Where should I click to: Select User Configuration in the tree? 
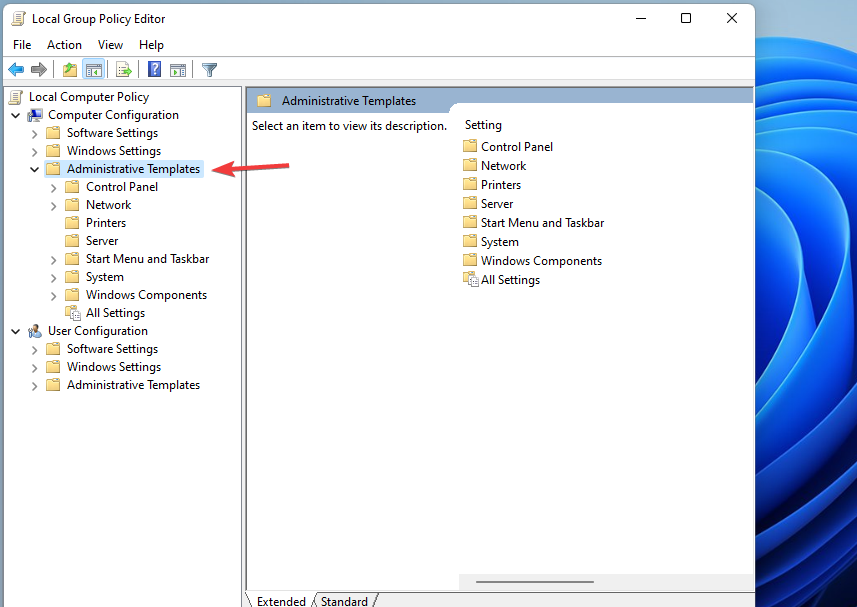(97, 331)
